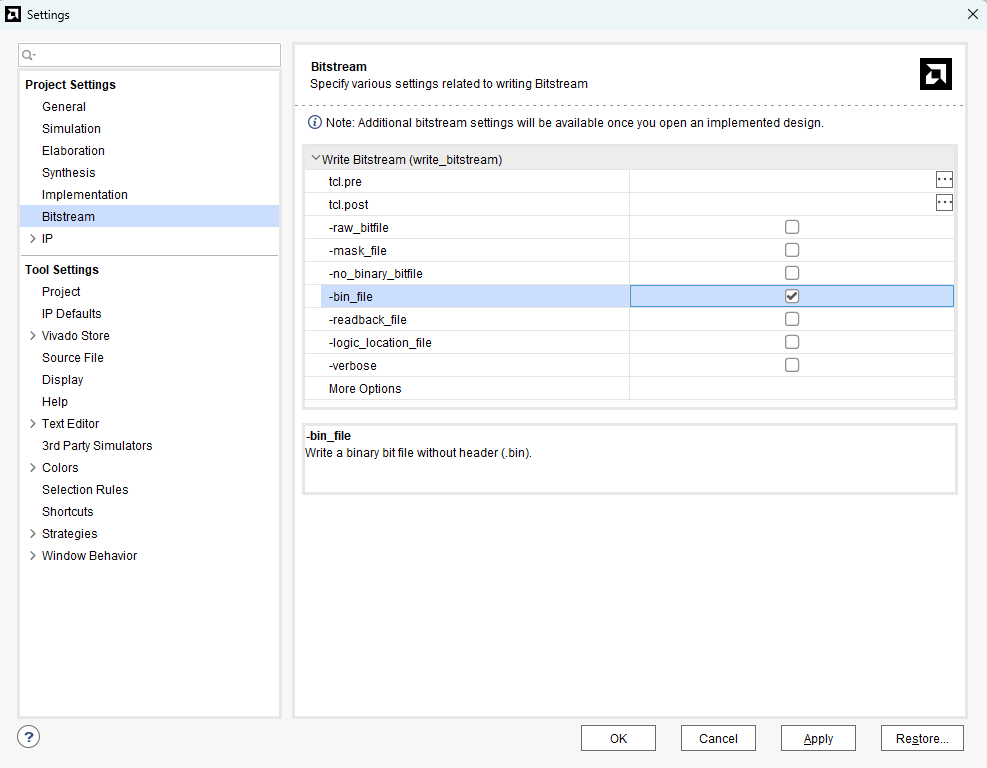Click the search magnifier icon
The height and width of the screenshot is (768, 987).
[29, 55]
